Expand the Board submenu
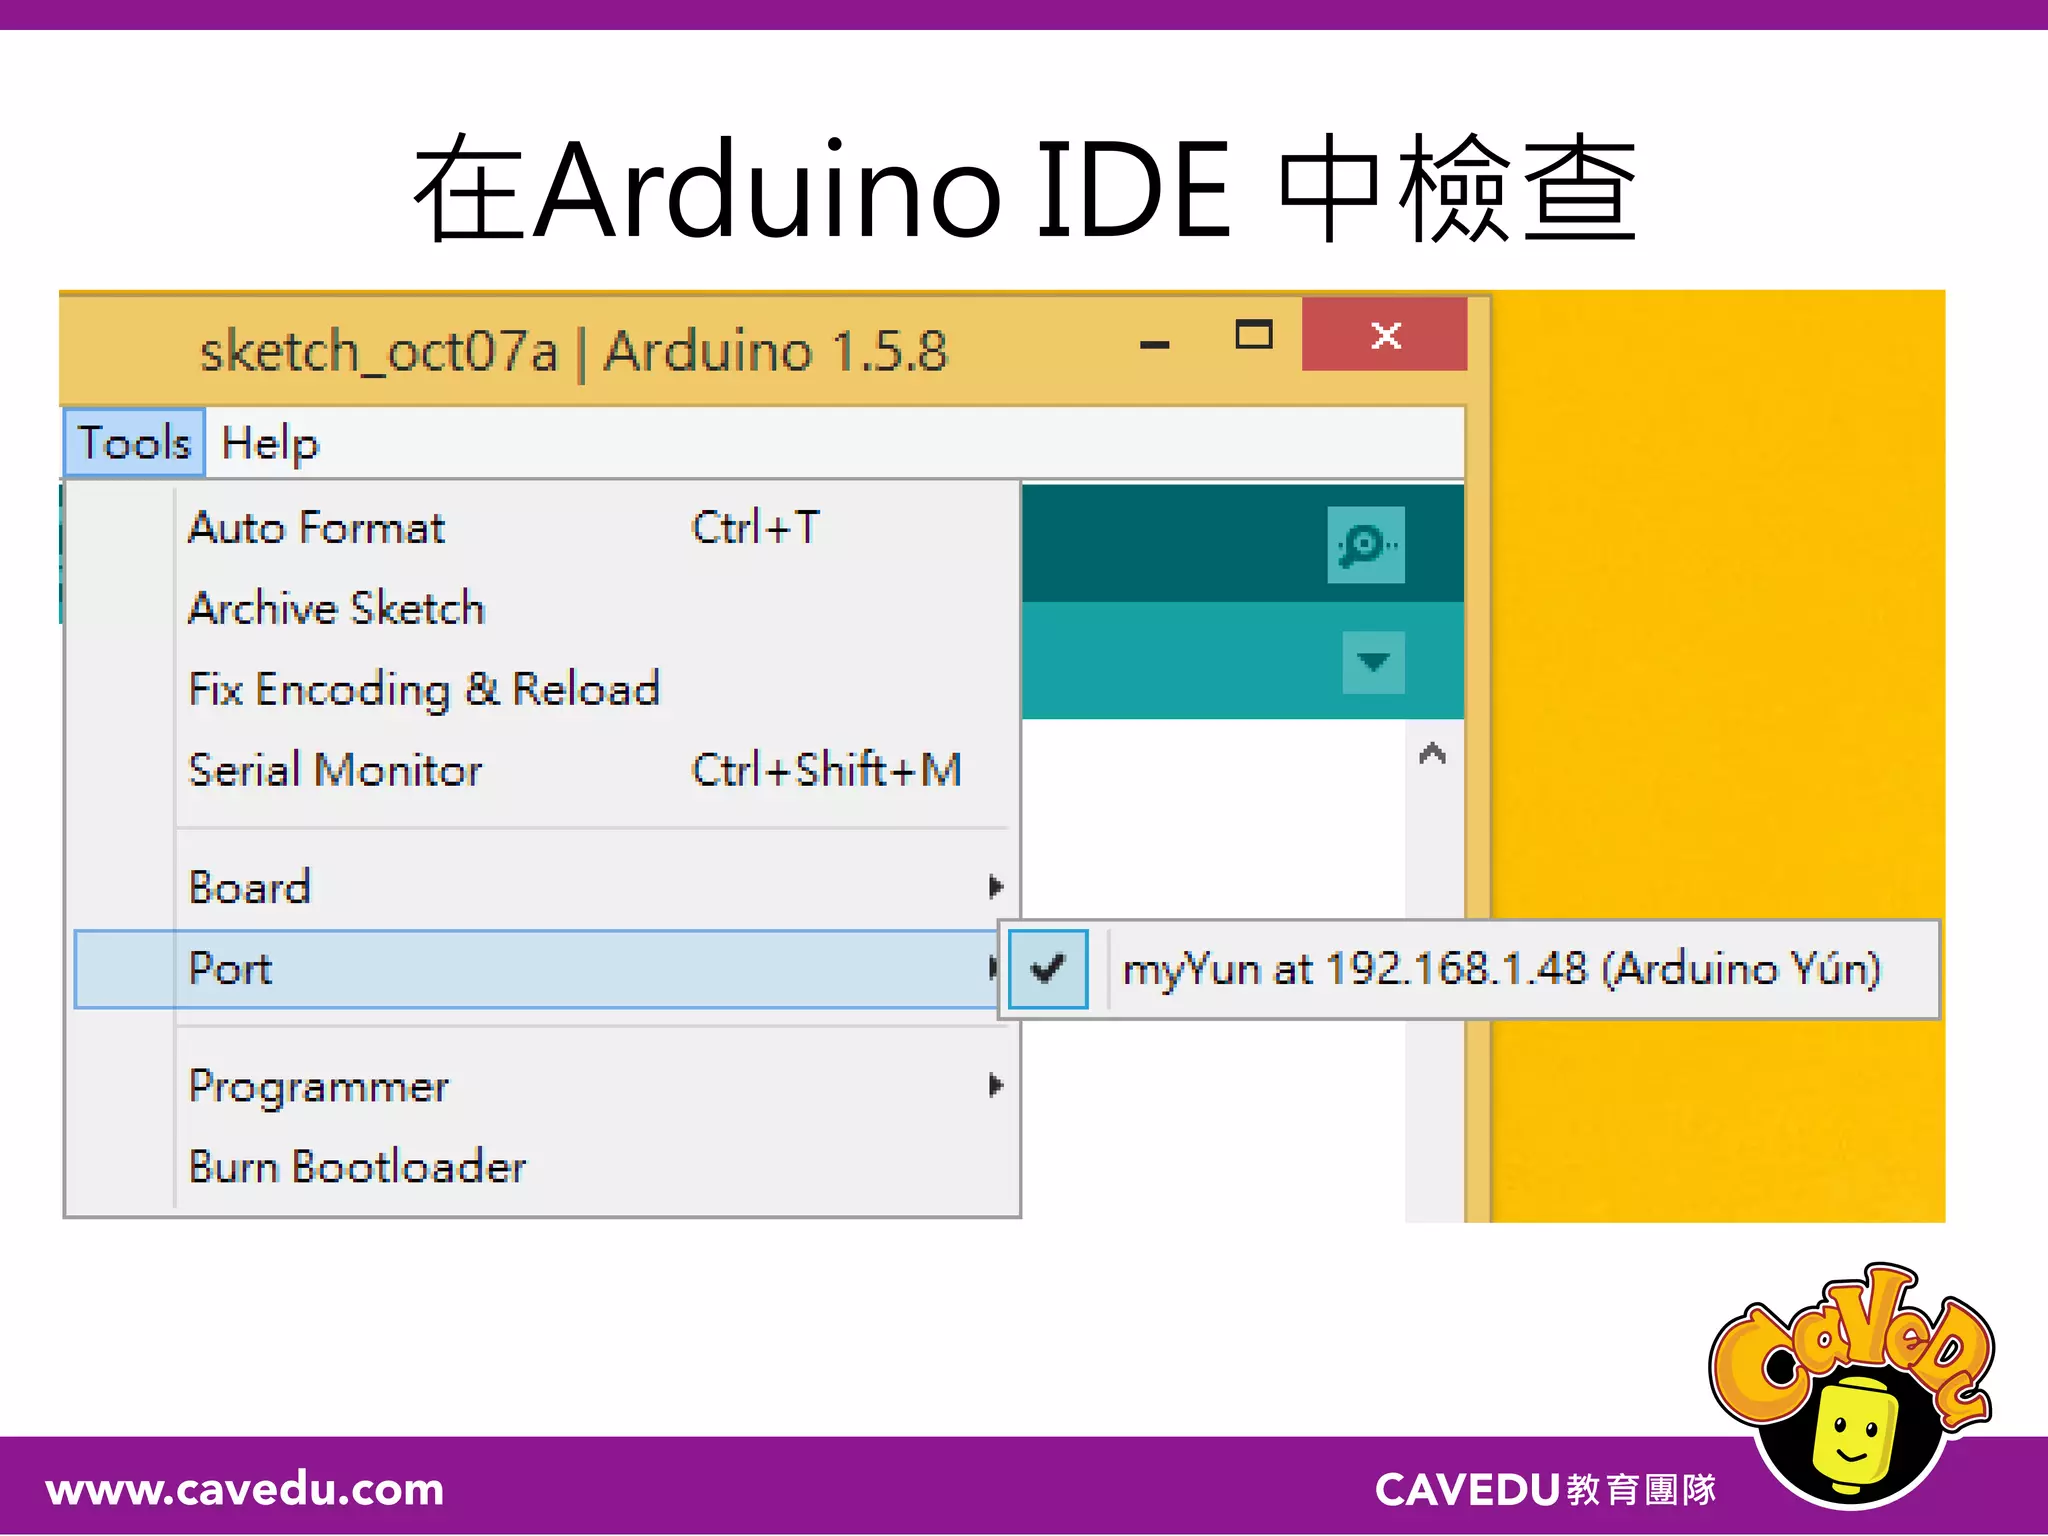The width and height of the screenshot is (2048, 1536). [x=545, y=887]
